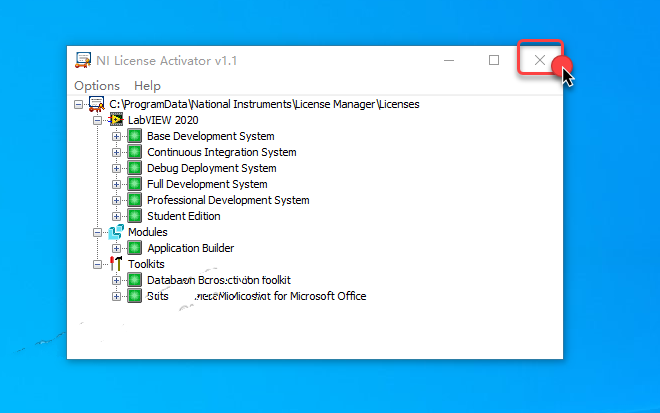
Task: Expand Professional Development System node
Action: click(x=116, y=200)
